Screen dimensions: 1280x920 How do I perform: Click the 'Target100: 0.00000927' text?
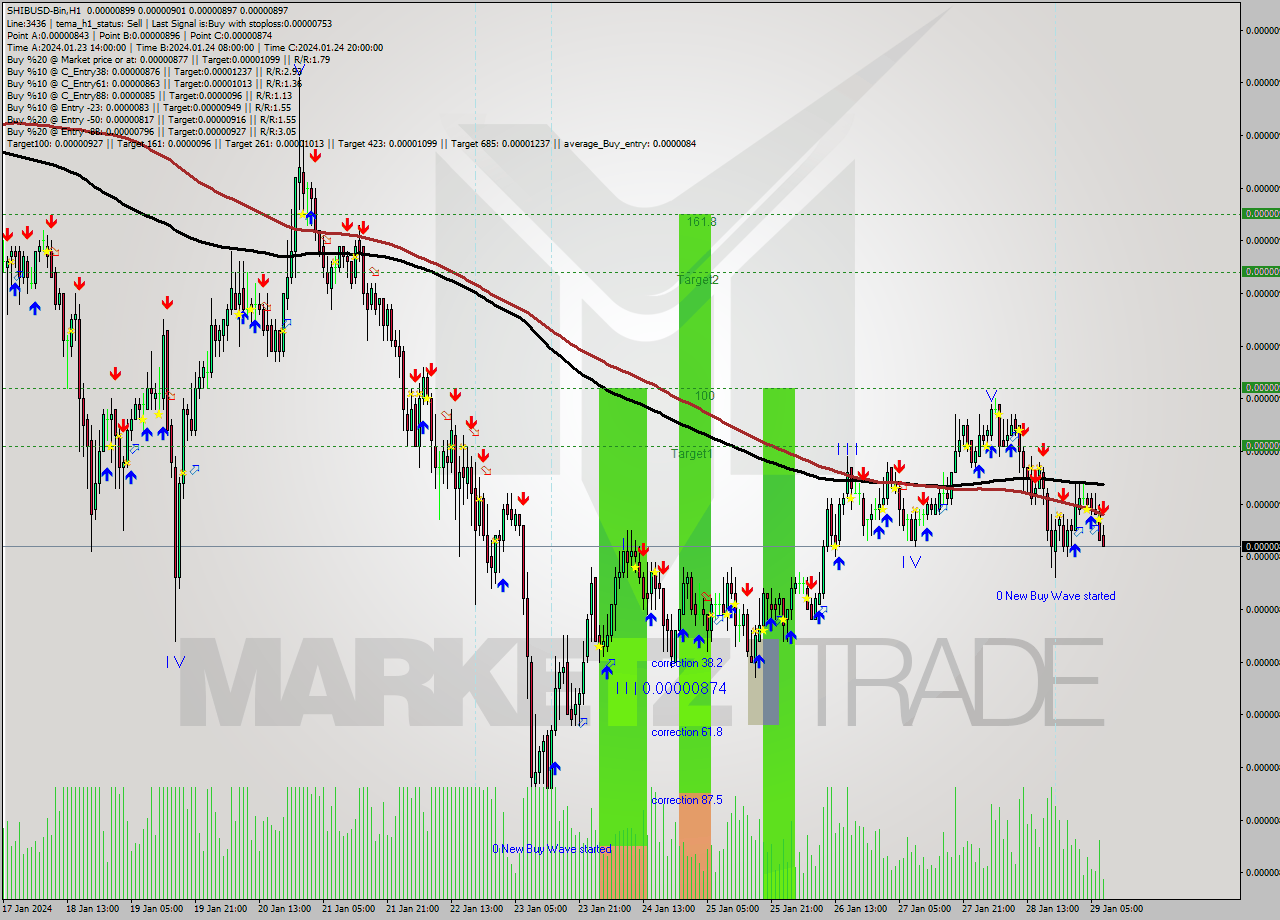(x=54, y=143)
